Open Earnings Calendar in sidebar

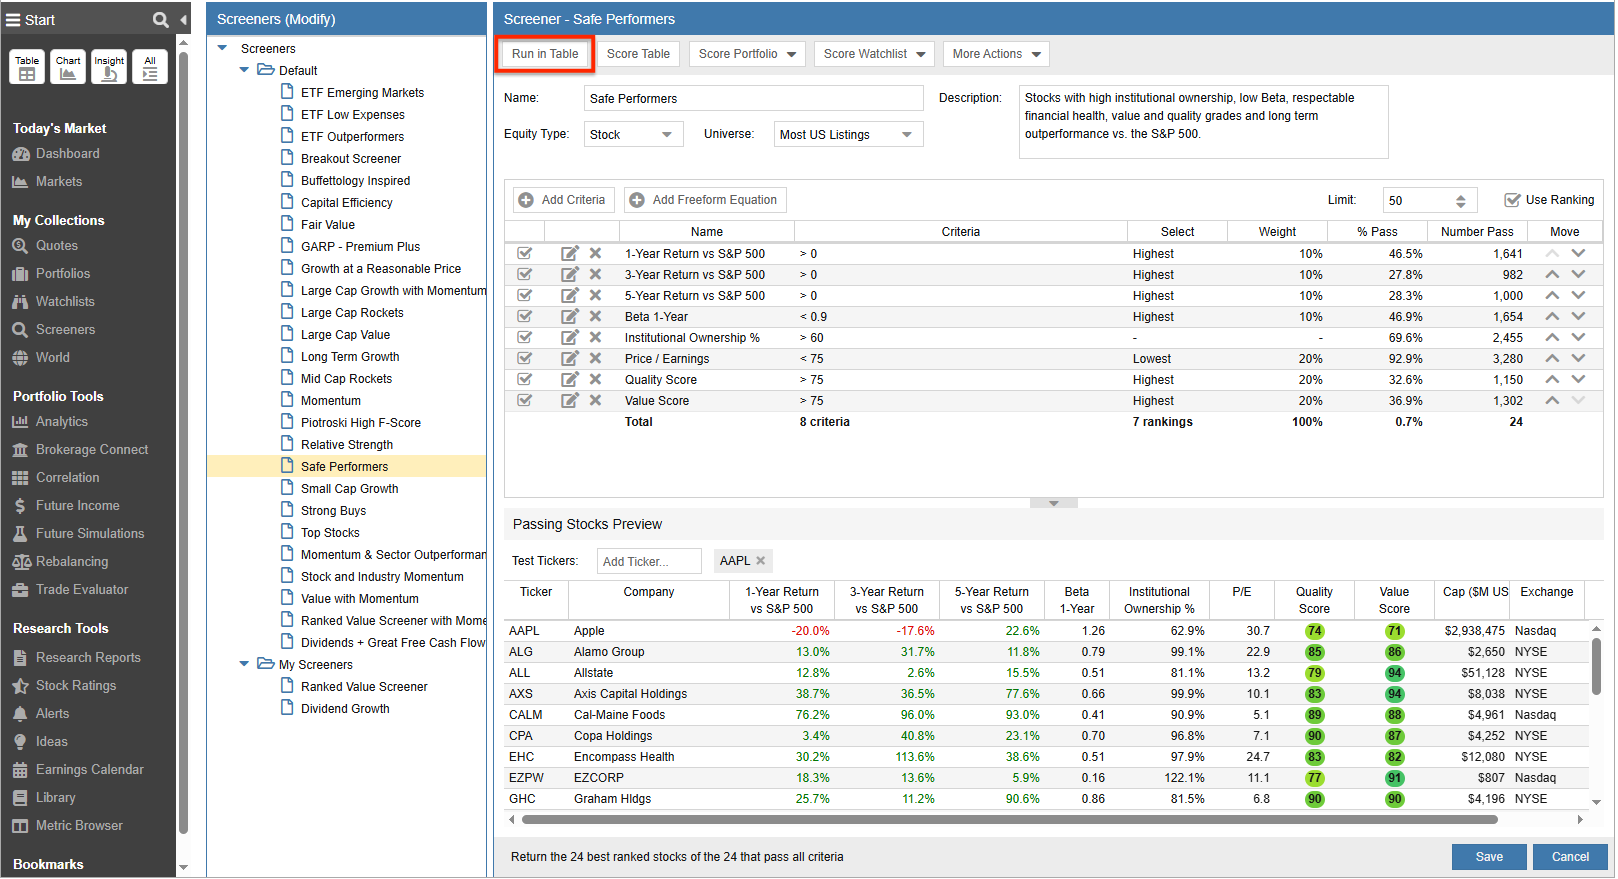click(90, 770)
